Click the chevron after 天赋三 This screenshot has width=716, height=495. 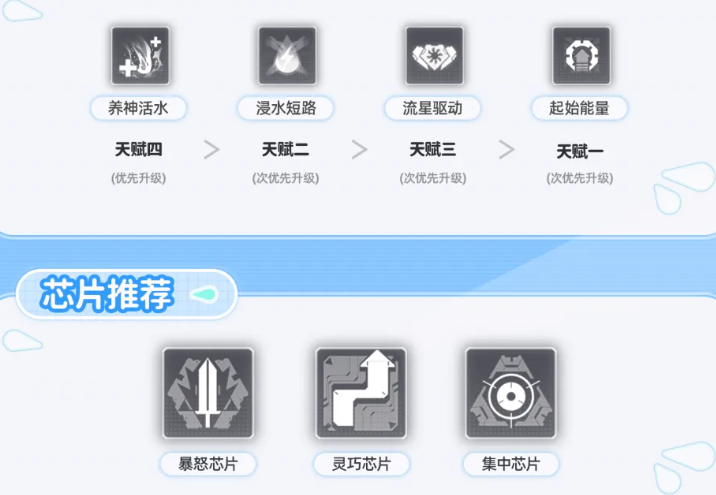coord(507,150)
